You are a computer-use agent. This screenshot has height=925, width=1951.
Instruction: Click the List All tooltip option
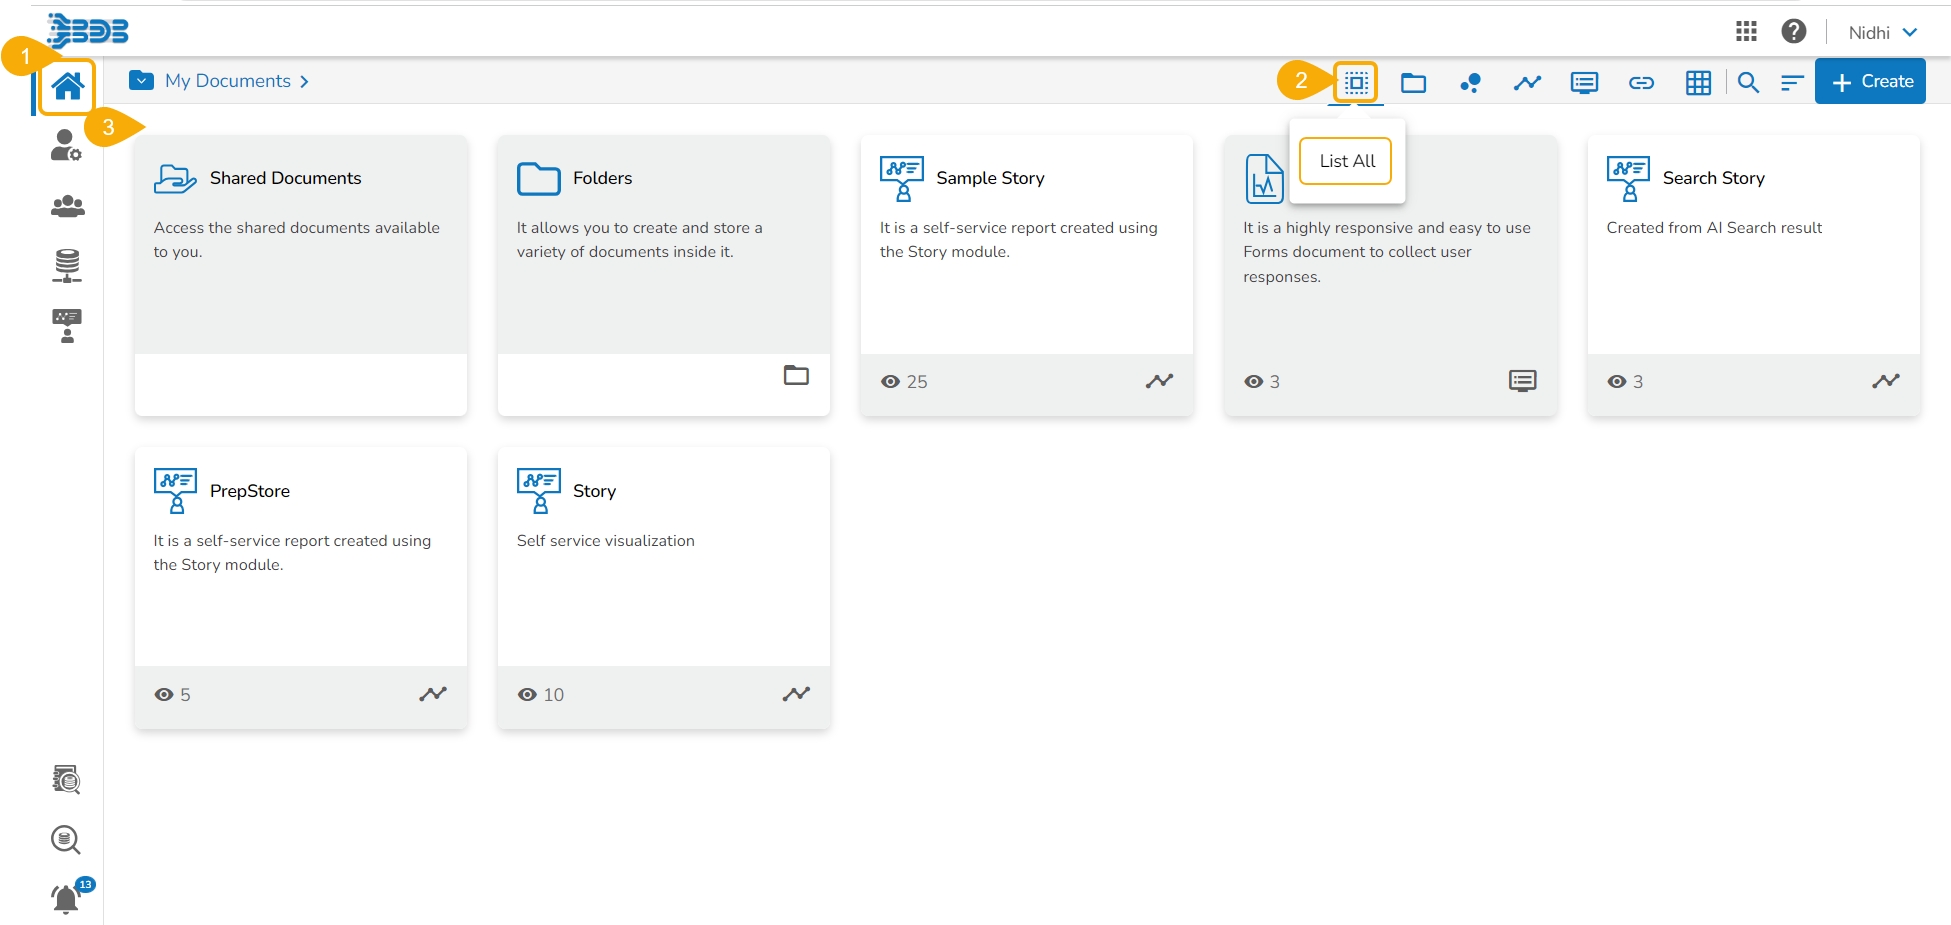1346,161
